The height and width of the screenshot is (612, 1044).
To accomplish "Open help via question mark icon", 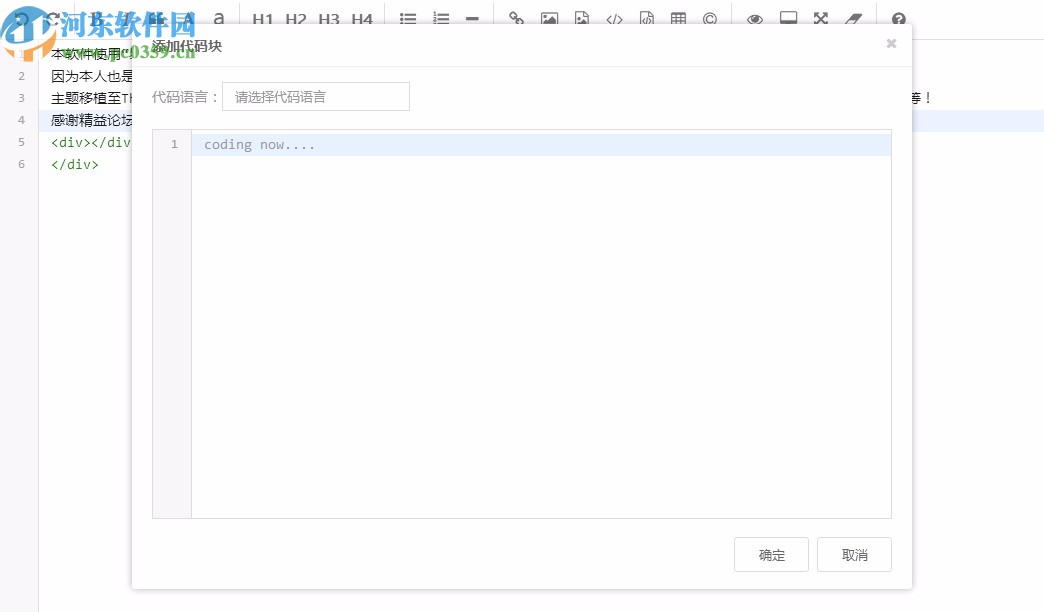I will pos(899,19).
